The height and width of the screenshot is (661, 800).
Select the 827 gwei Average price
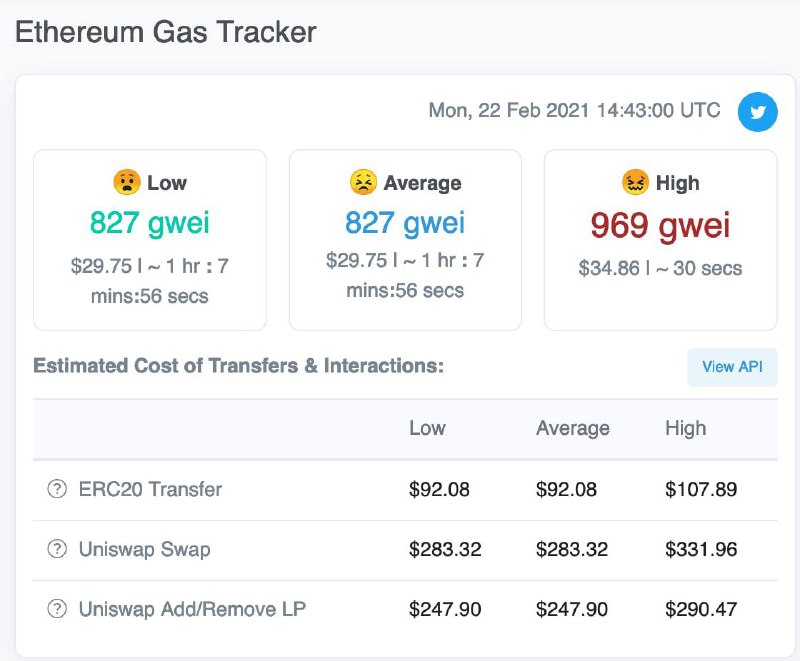tap(405, 223)
